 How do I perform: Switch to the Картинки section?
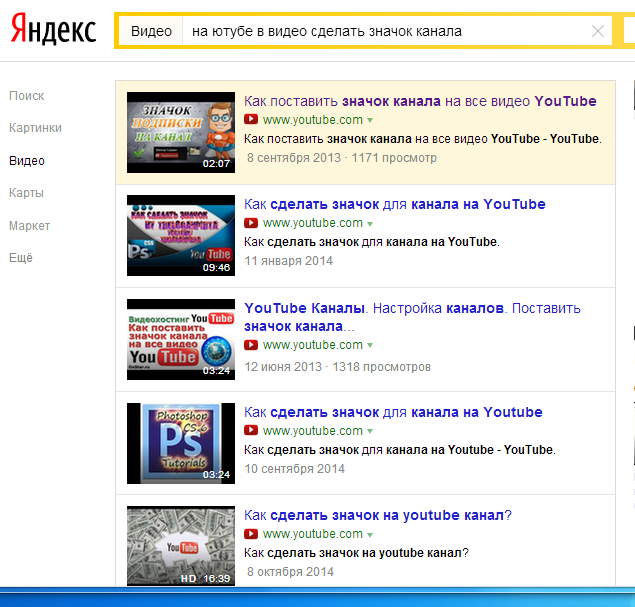pyautogui.click(x=35, y=128)
